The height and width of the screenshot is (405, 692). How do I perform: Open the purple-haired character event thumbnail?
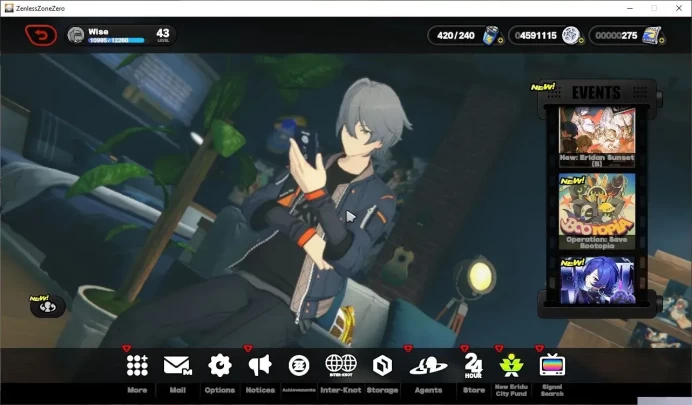597,281
